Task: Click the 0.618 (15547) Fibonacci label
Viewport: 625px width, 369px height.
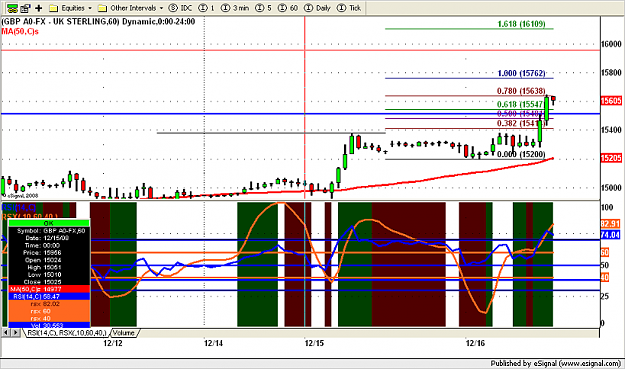Action: coord(520,104)
